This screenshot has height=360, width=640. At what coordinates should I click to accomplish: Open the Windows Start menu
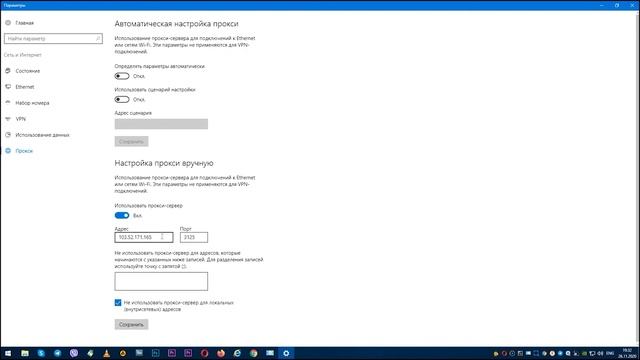(x=8, y=353)
